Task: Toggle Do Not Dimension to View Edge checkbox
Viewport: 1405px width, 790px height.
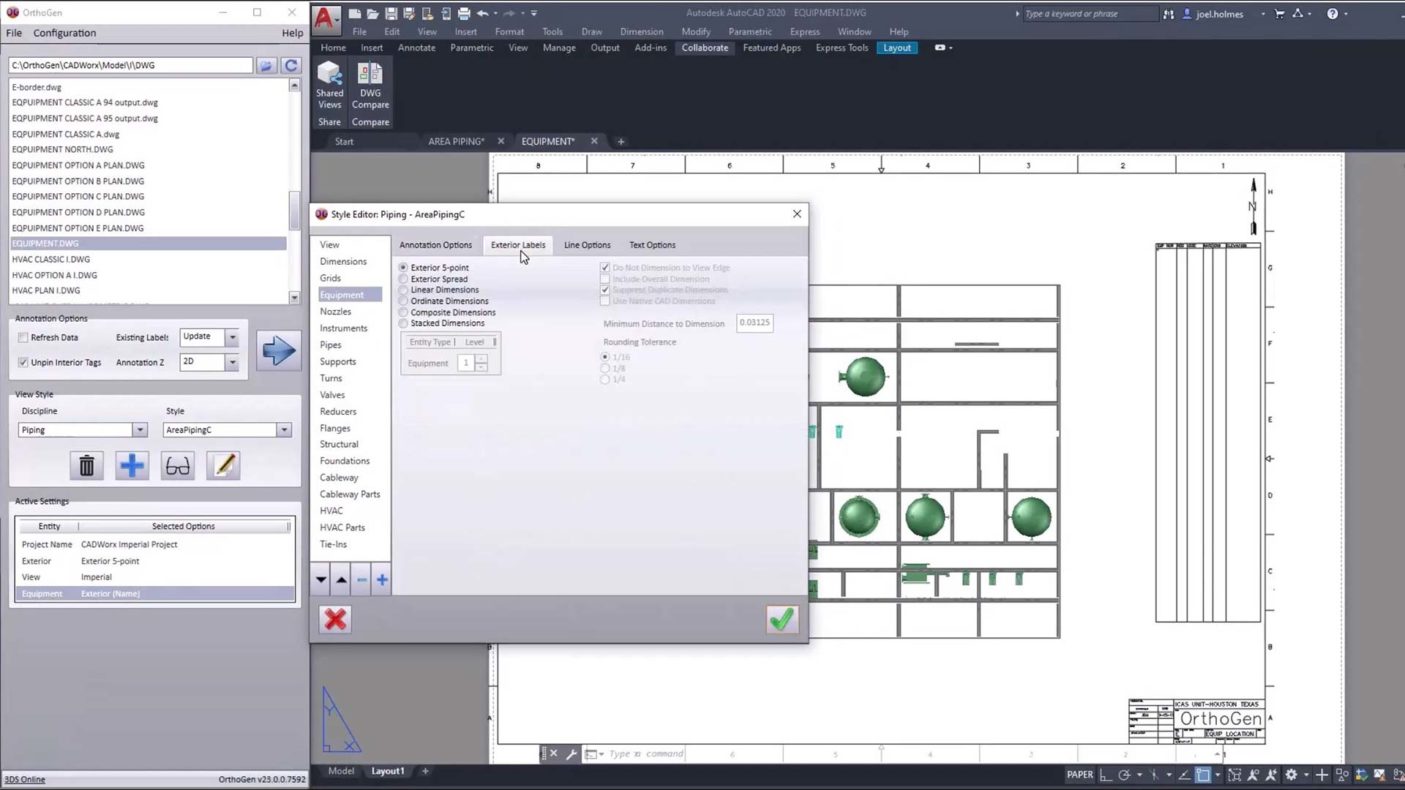Action: [x=605, y=268]
